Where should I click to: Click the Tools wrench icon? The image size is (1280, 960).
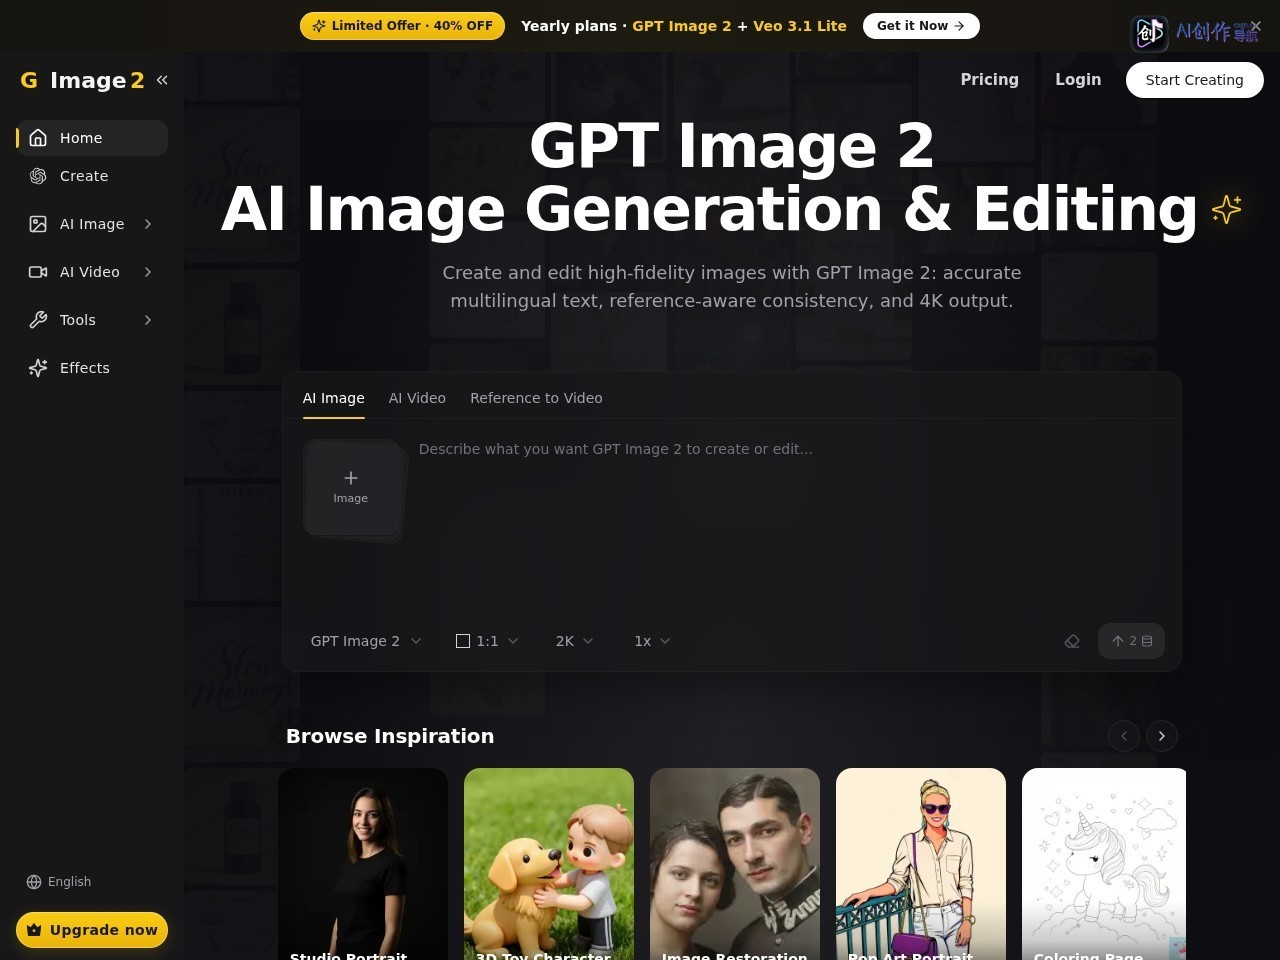pos(38,320)
